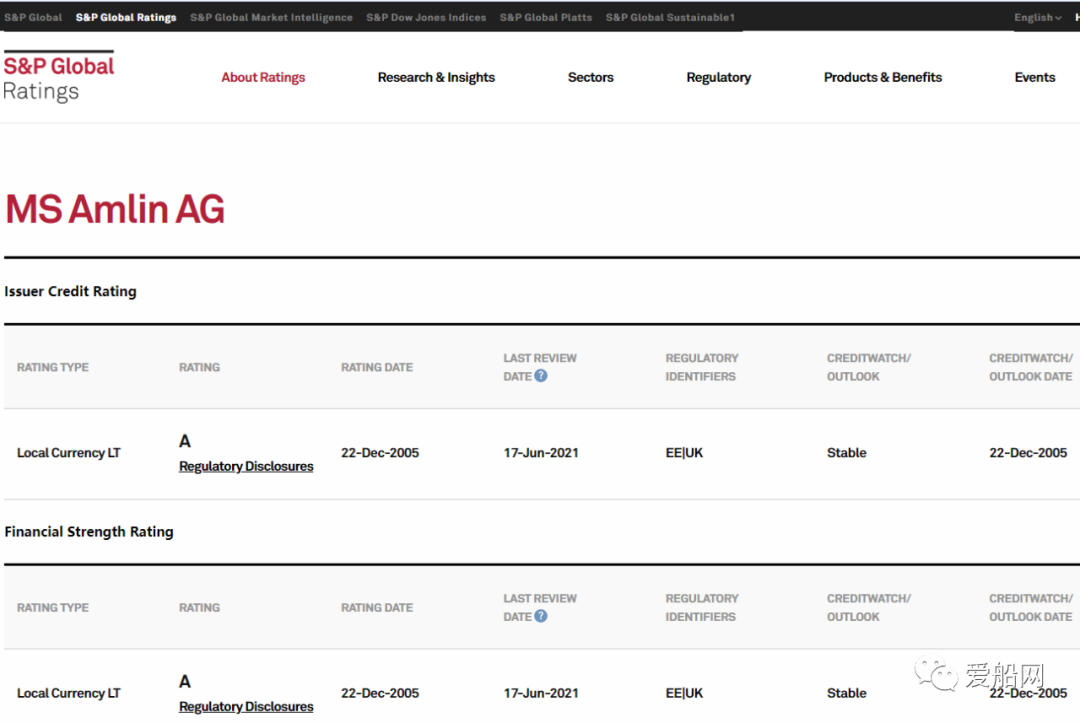Click the MS Amlin AG heading
The height and width of the screenshot is (723, 1080).
115,209
